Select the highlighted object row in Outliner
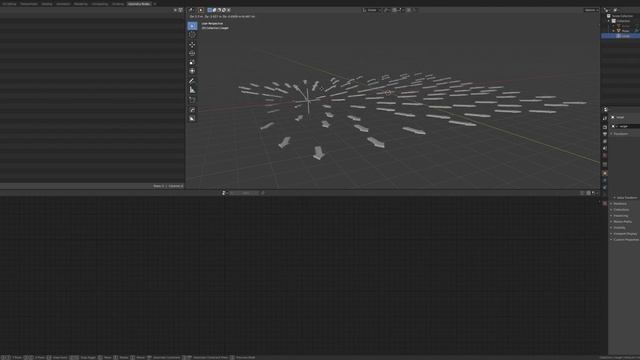This screenshot has width=640, height=360. [621, 36]
